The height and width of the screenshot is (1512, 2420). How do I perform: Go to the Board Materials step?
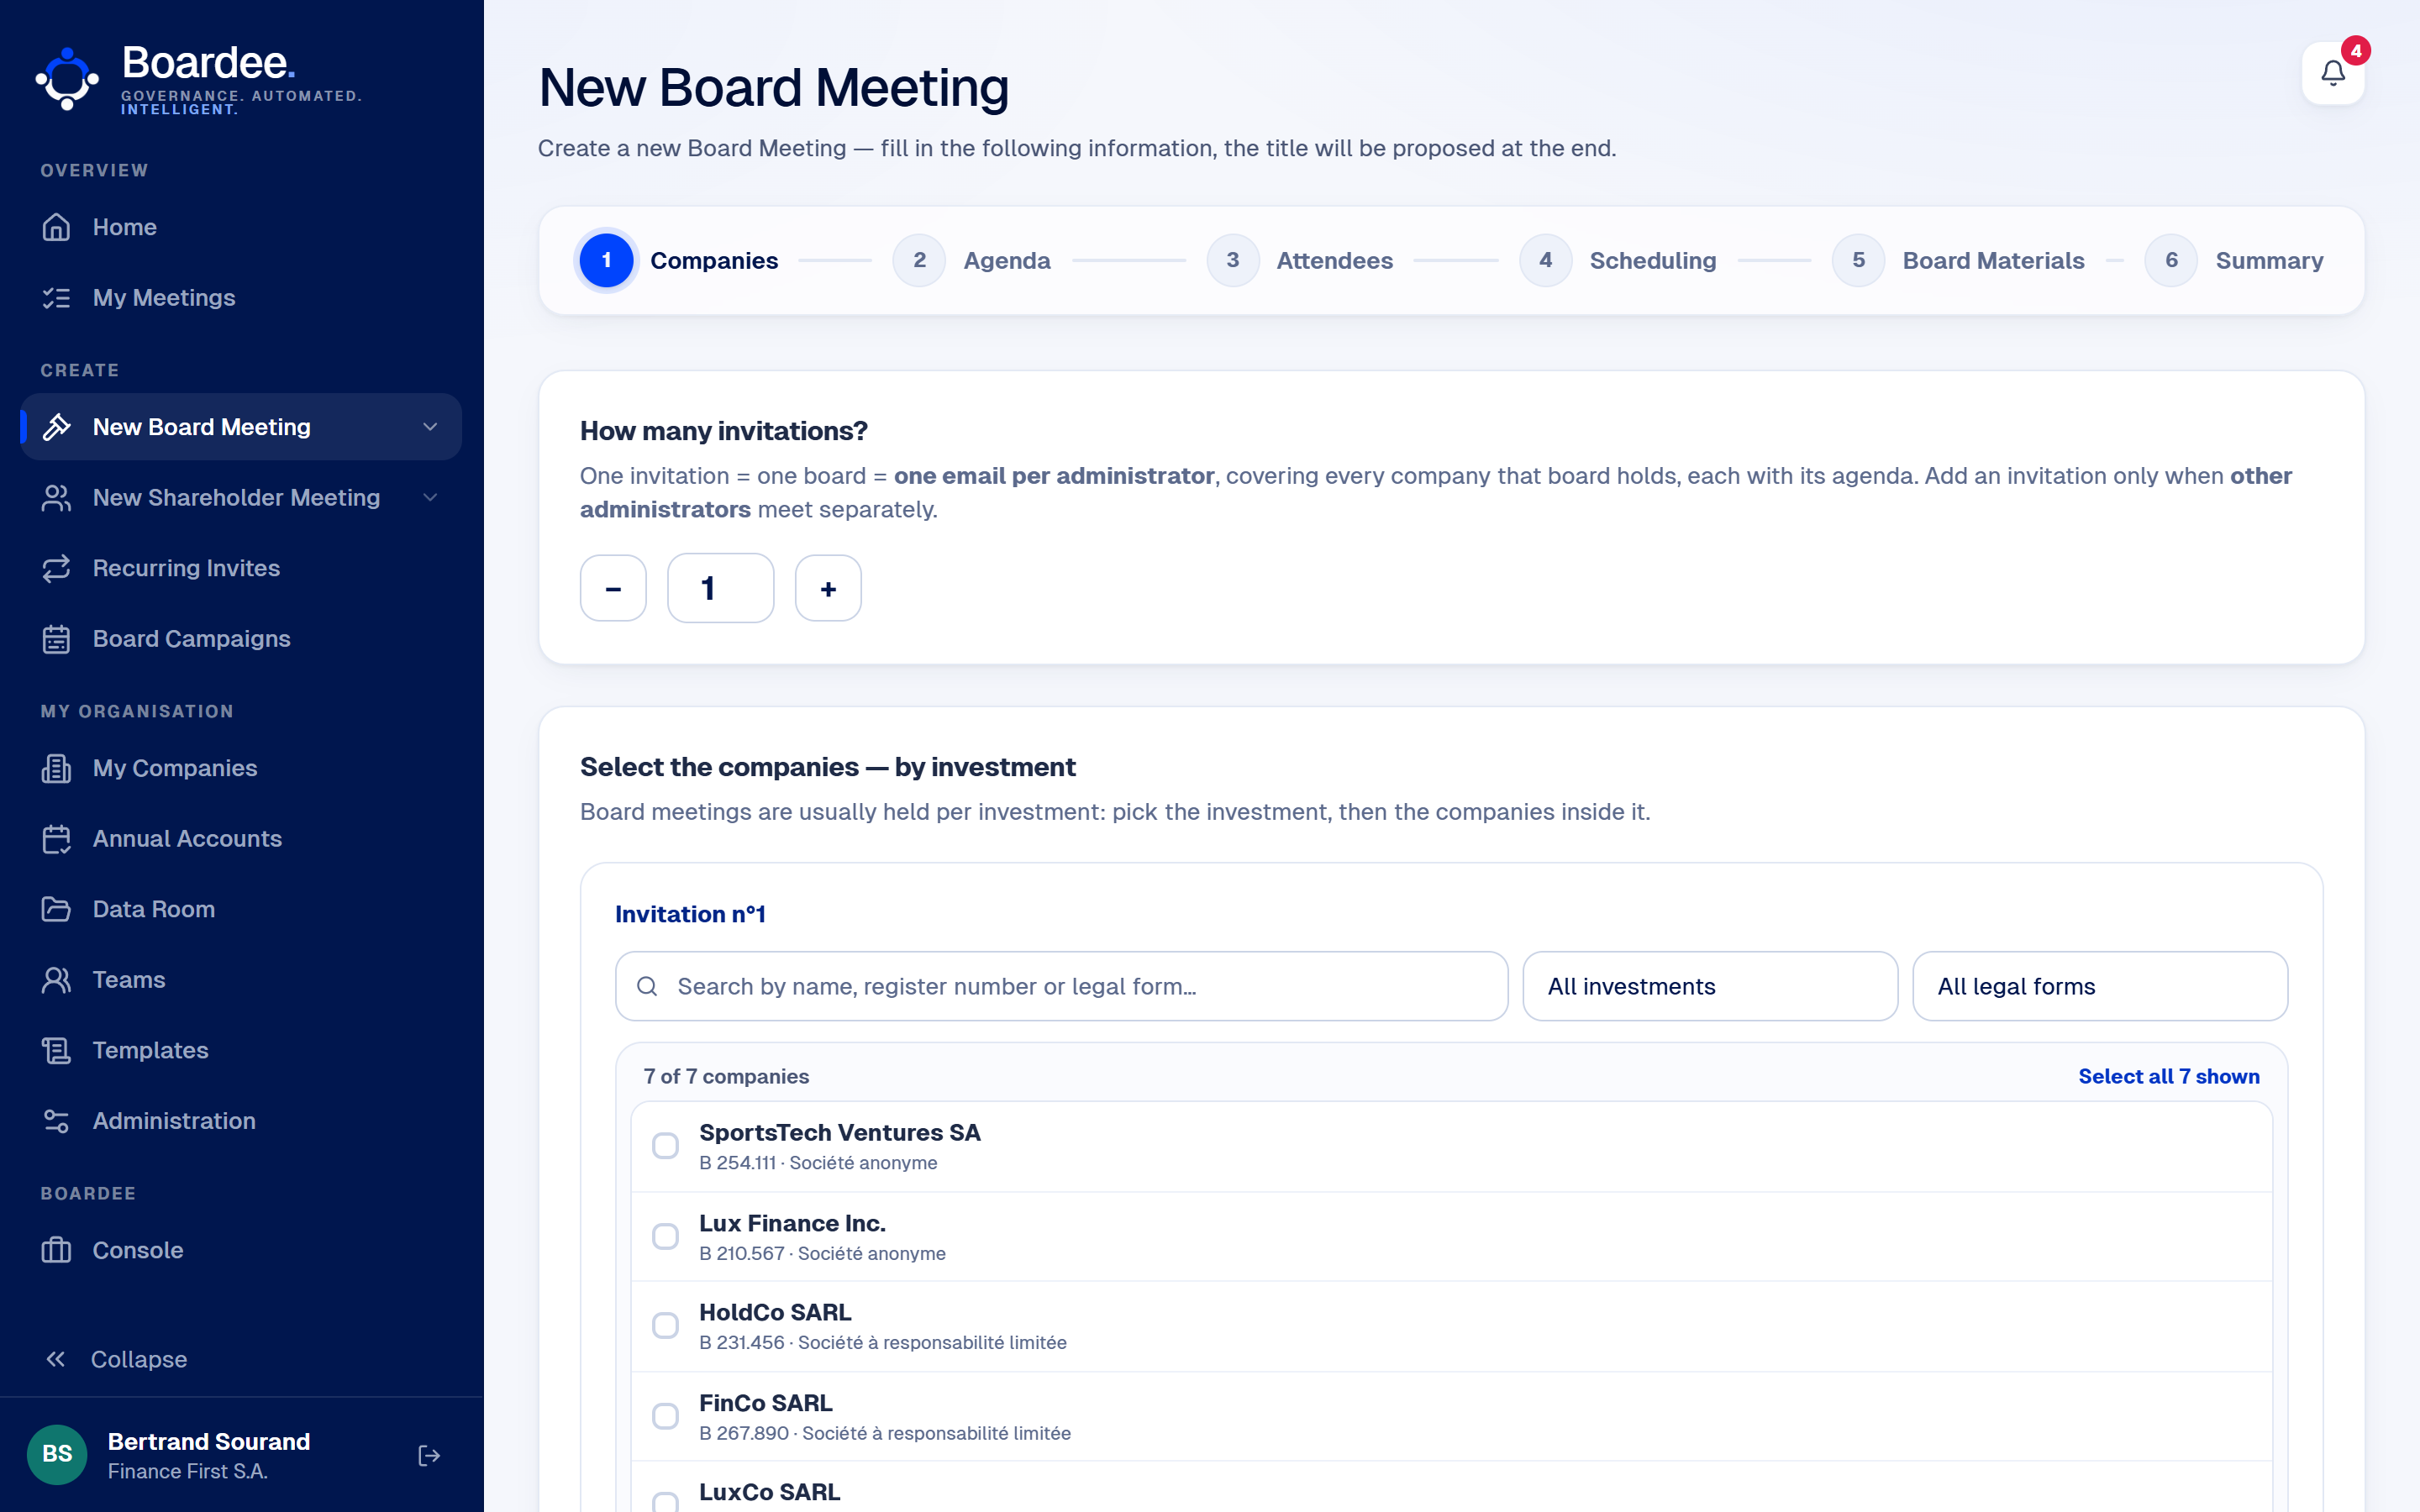coord(1958,260)
